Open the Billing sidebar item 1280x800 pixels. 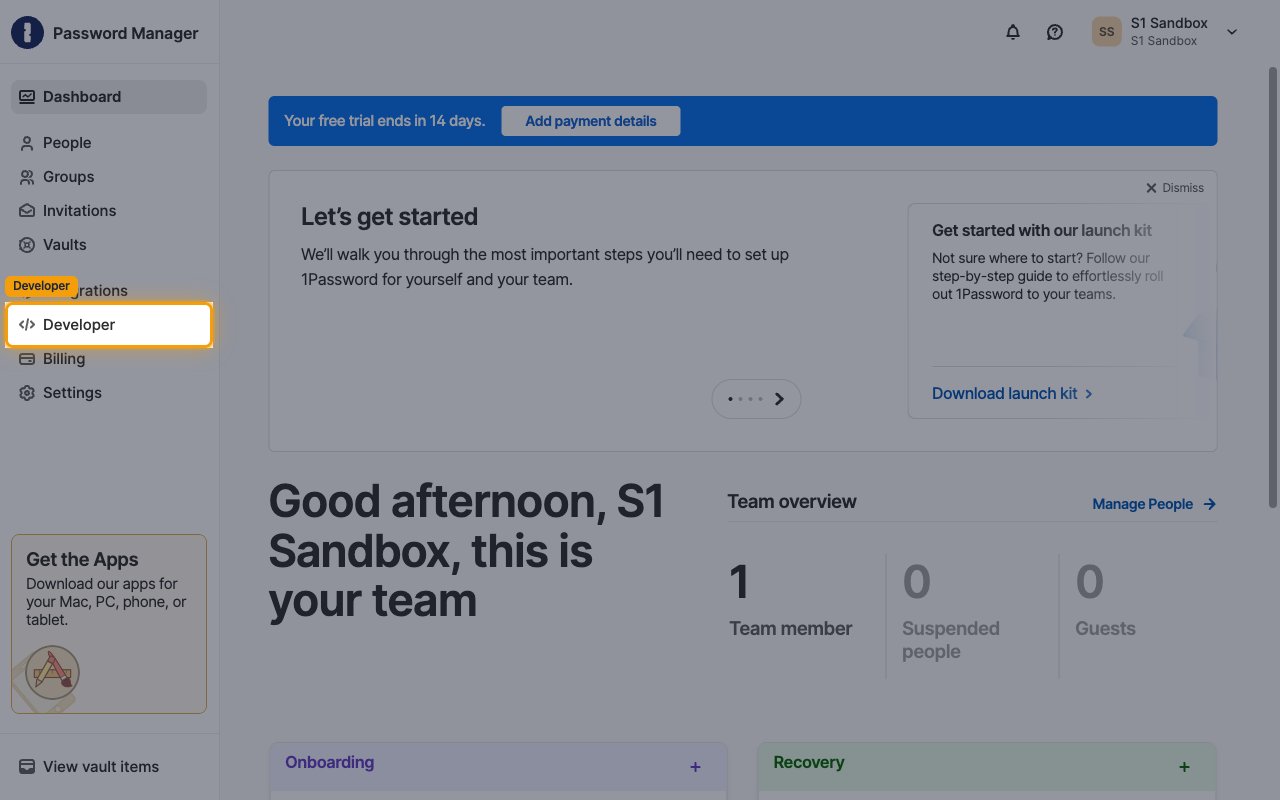point(109,359)
